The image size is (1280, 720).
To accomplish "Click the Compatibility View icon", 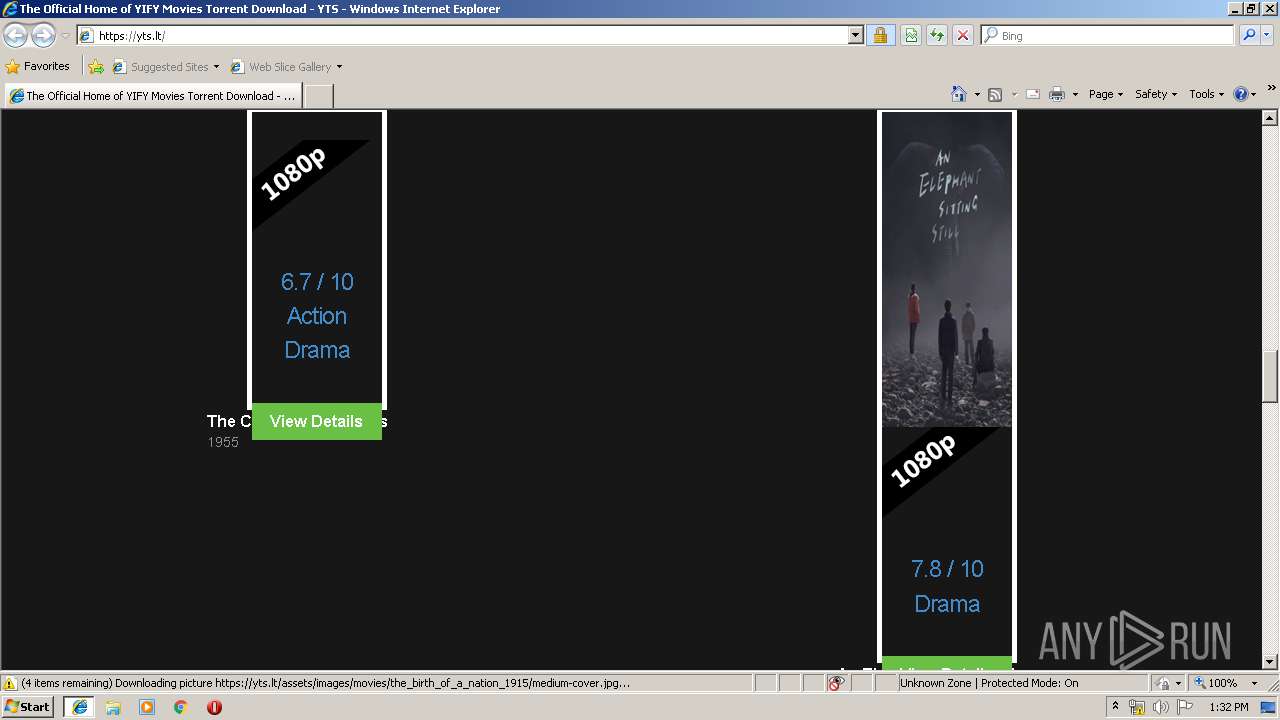I will [x=911, y=36].
